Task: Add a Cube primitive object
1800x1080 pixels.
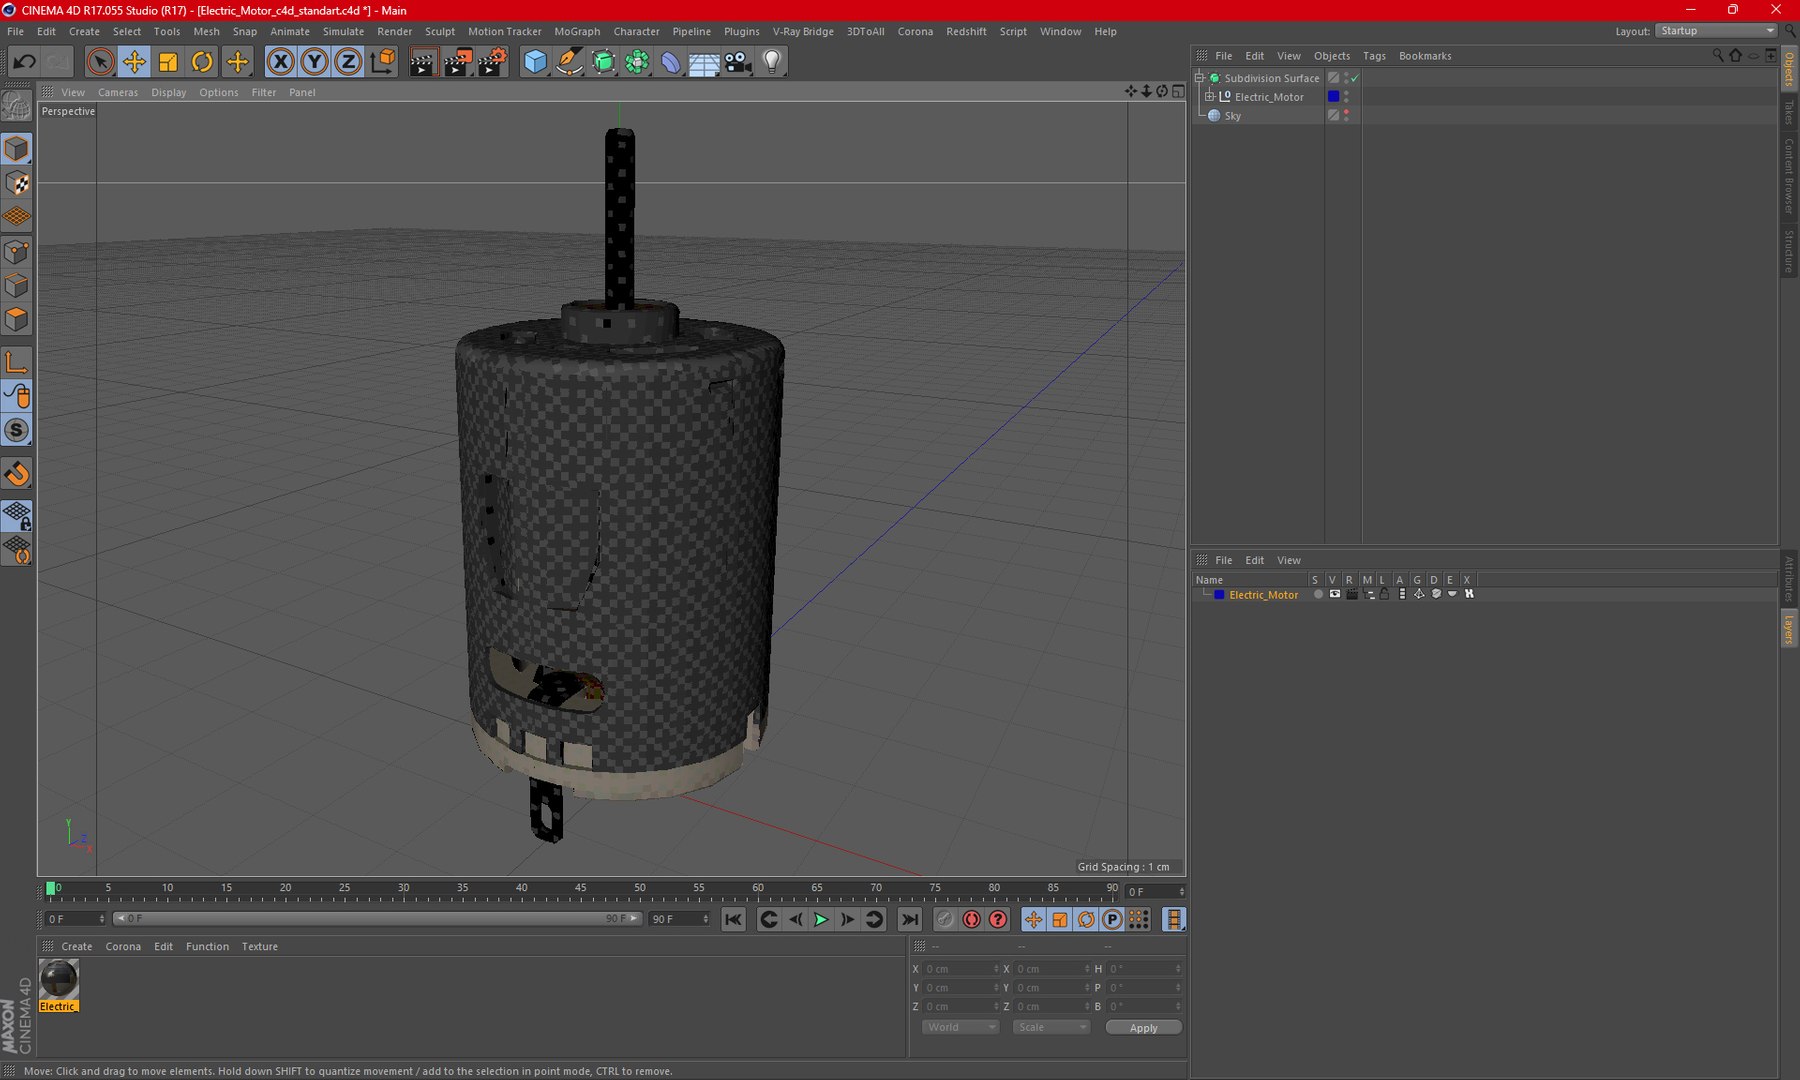Action: click(x=535, y=62)
